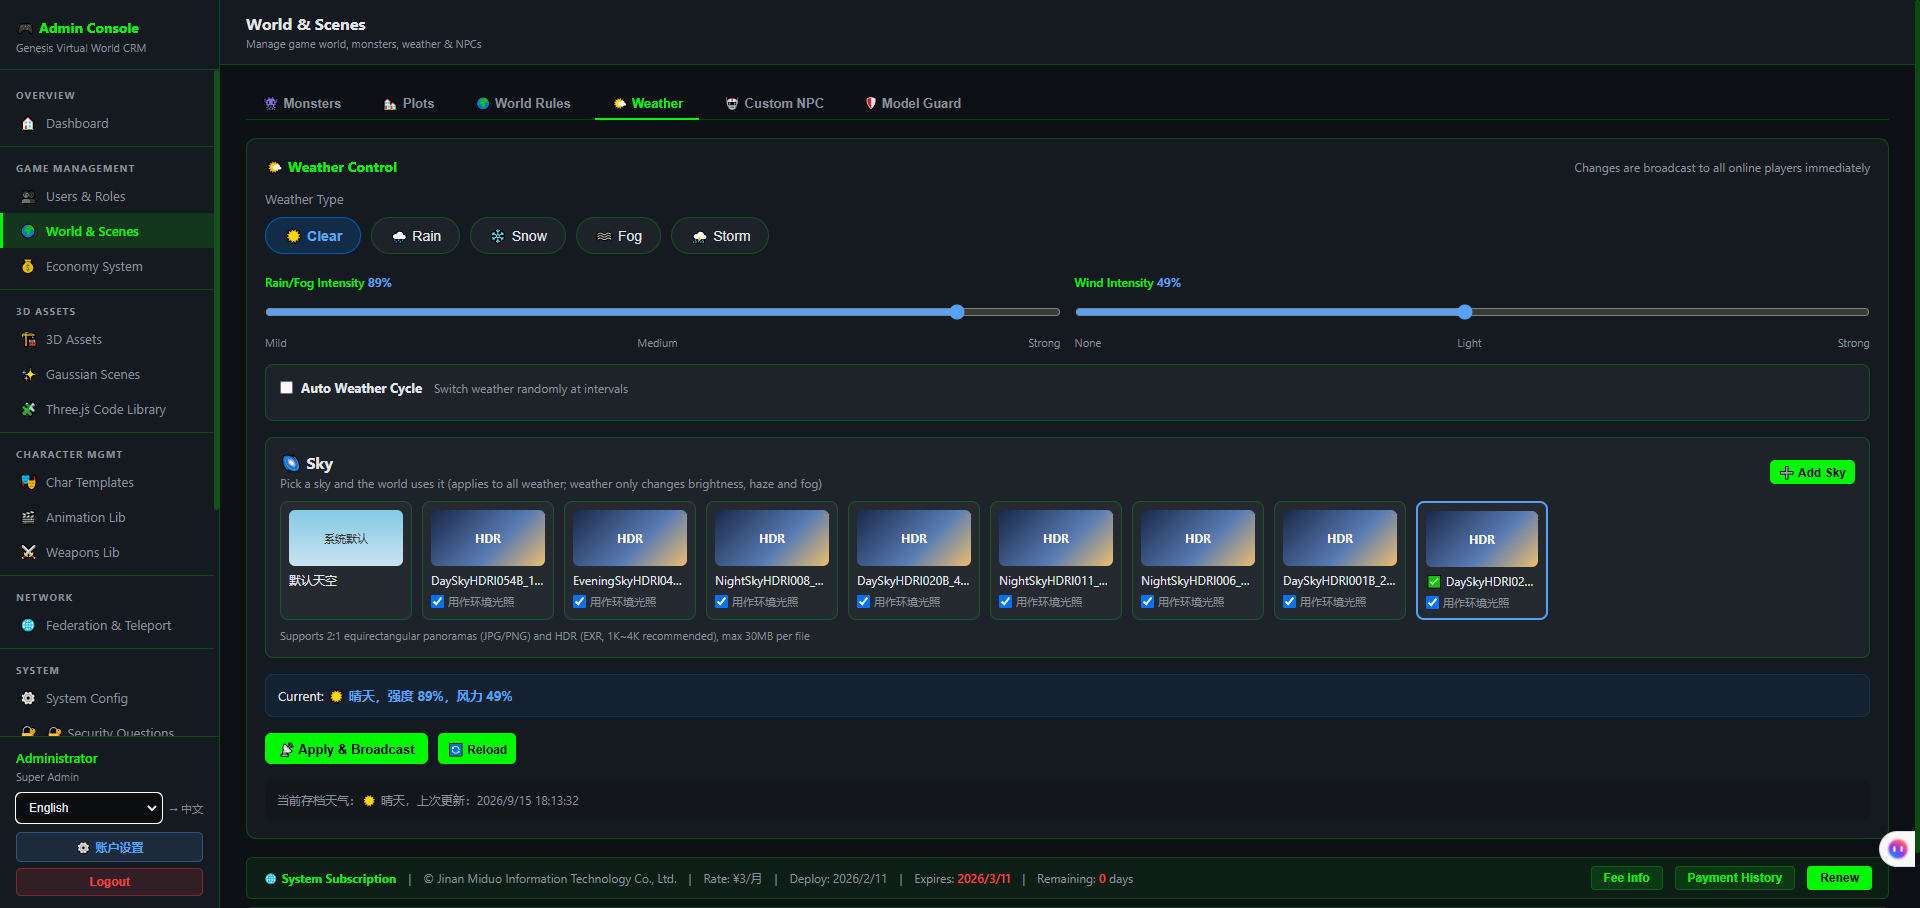Viewport: 1920px width, 908px height.
Task: Click the Federation & Teleport globe icon
Action: point(28,626)
